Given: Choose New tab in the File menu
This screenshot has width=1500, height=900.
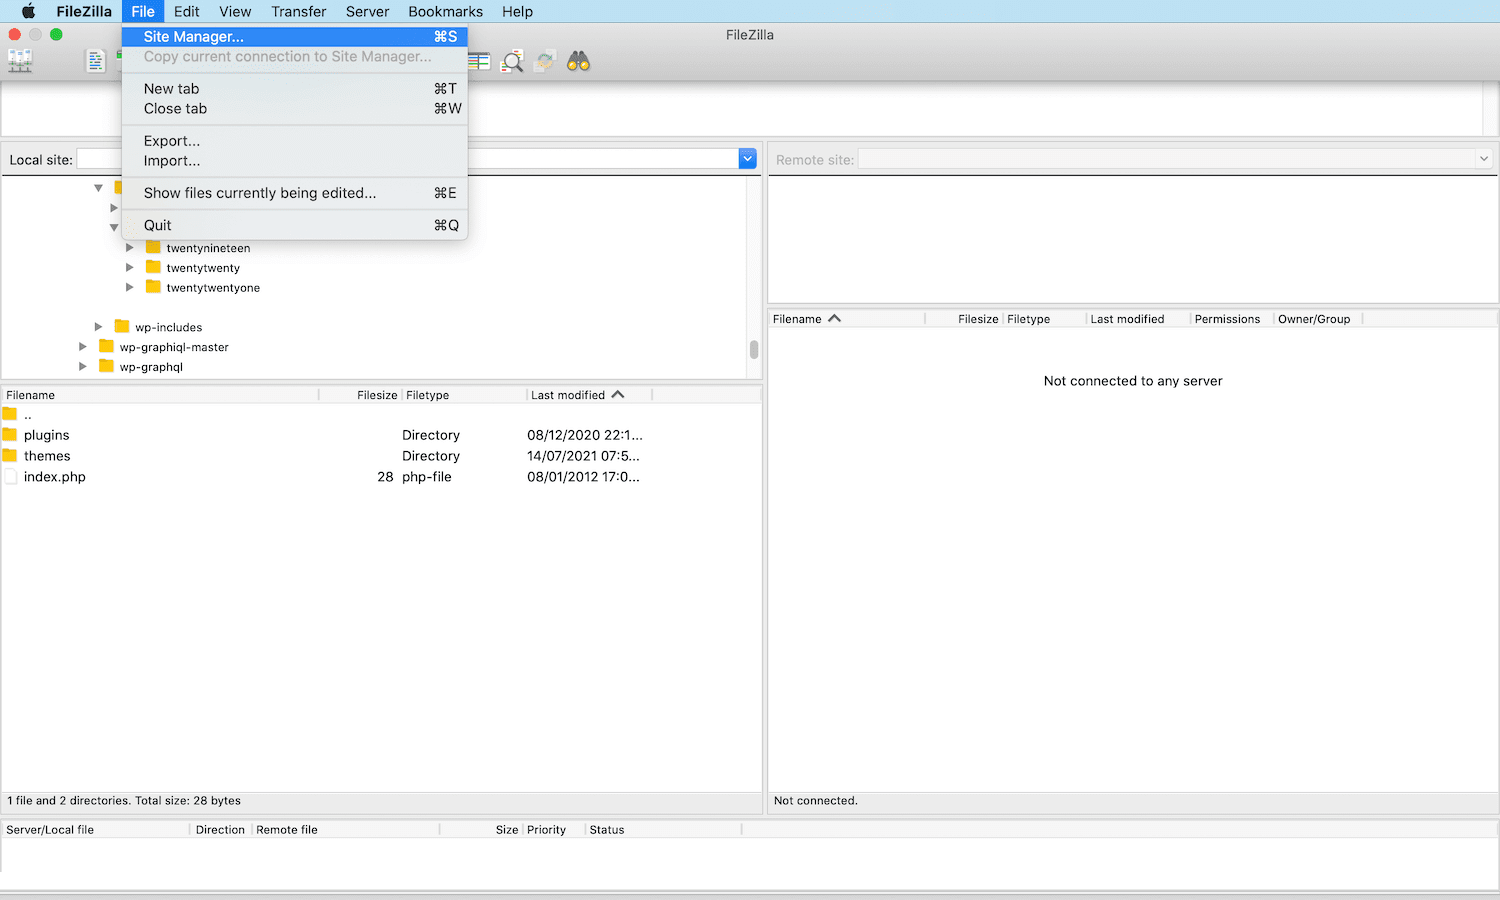Looking at the screenshot, I should tap(171, 88).
